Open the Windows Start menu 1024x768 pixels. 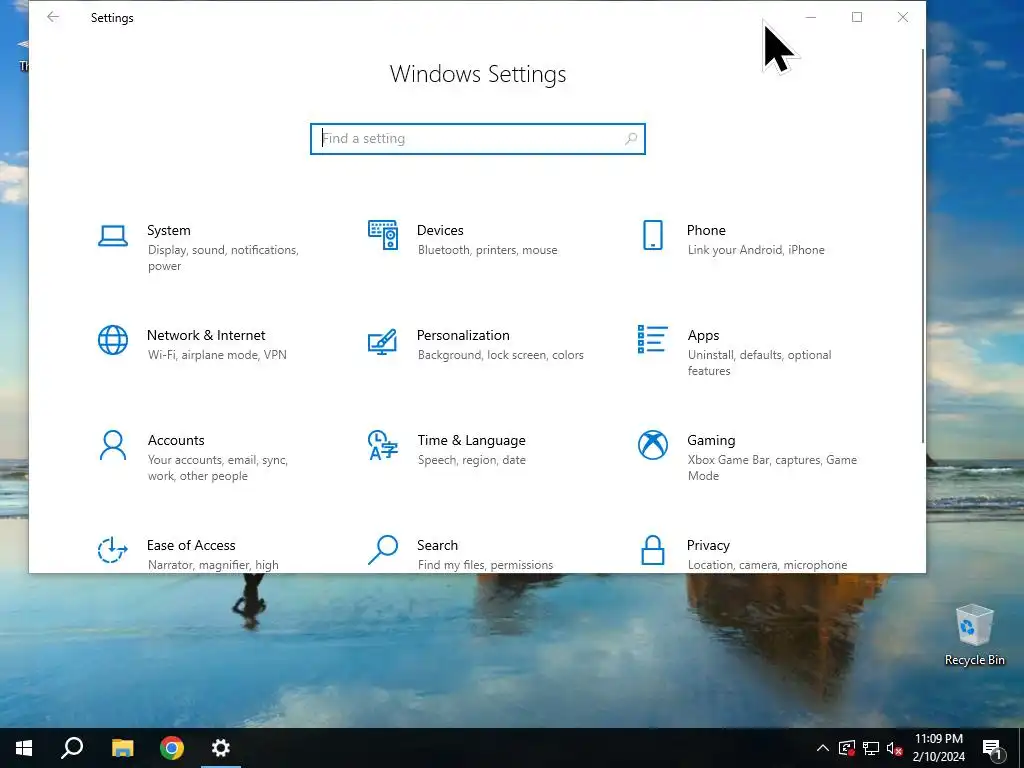pos(24,748)
